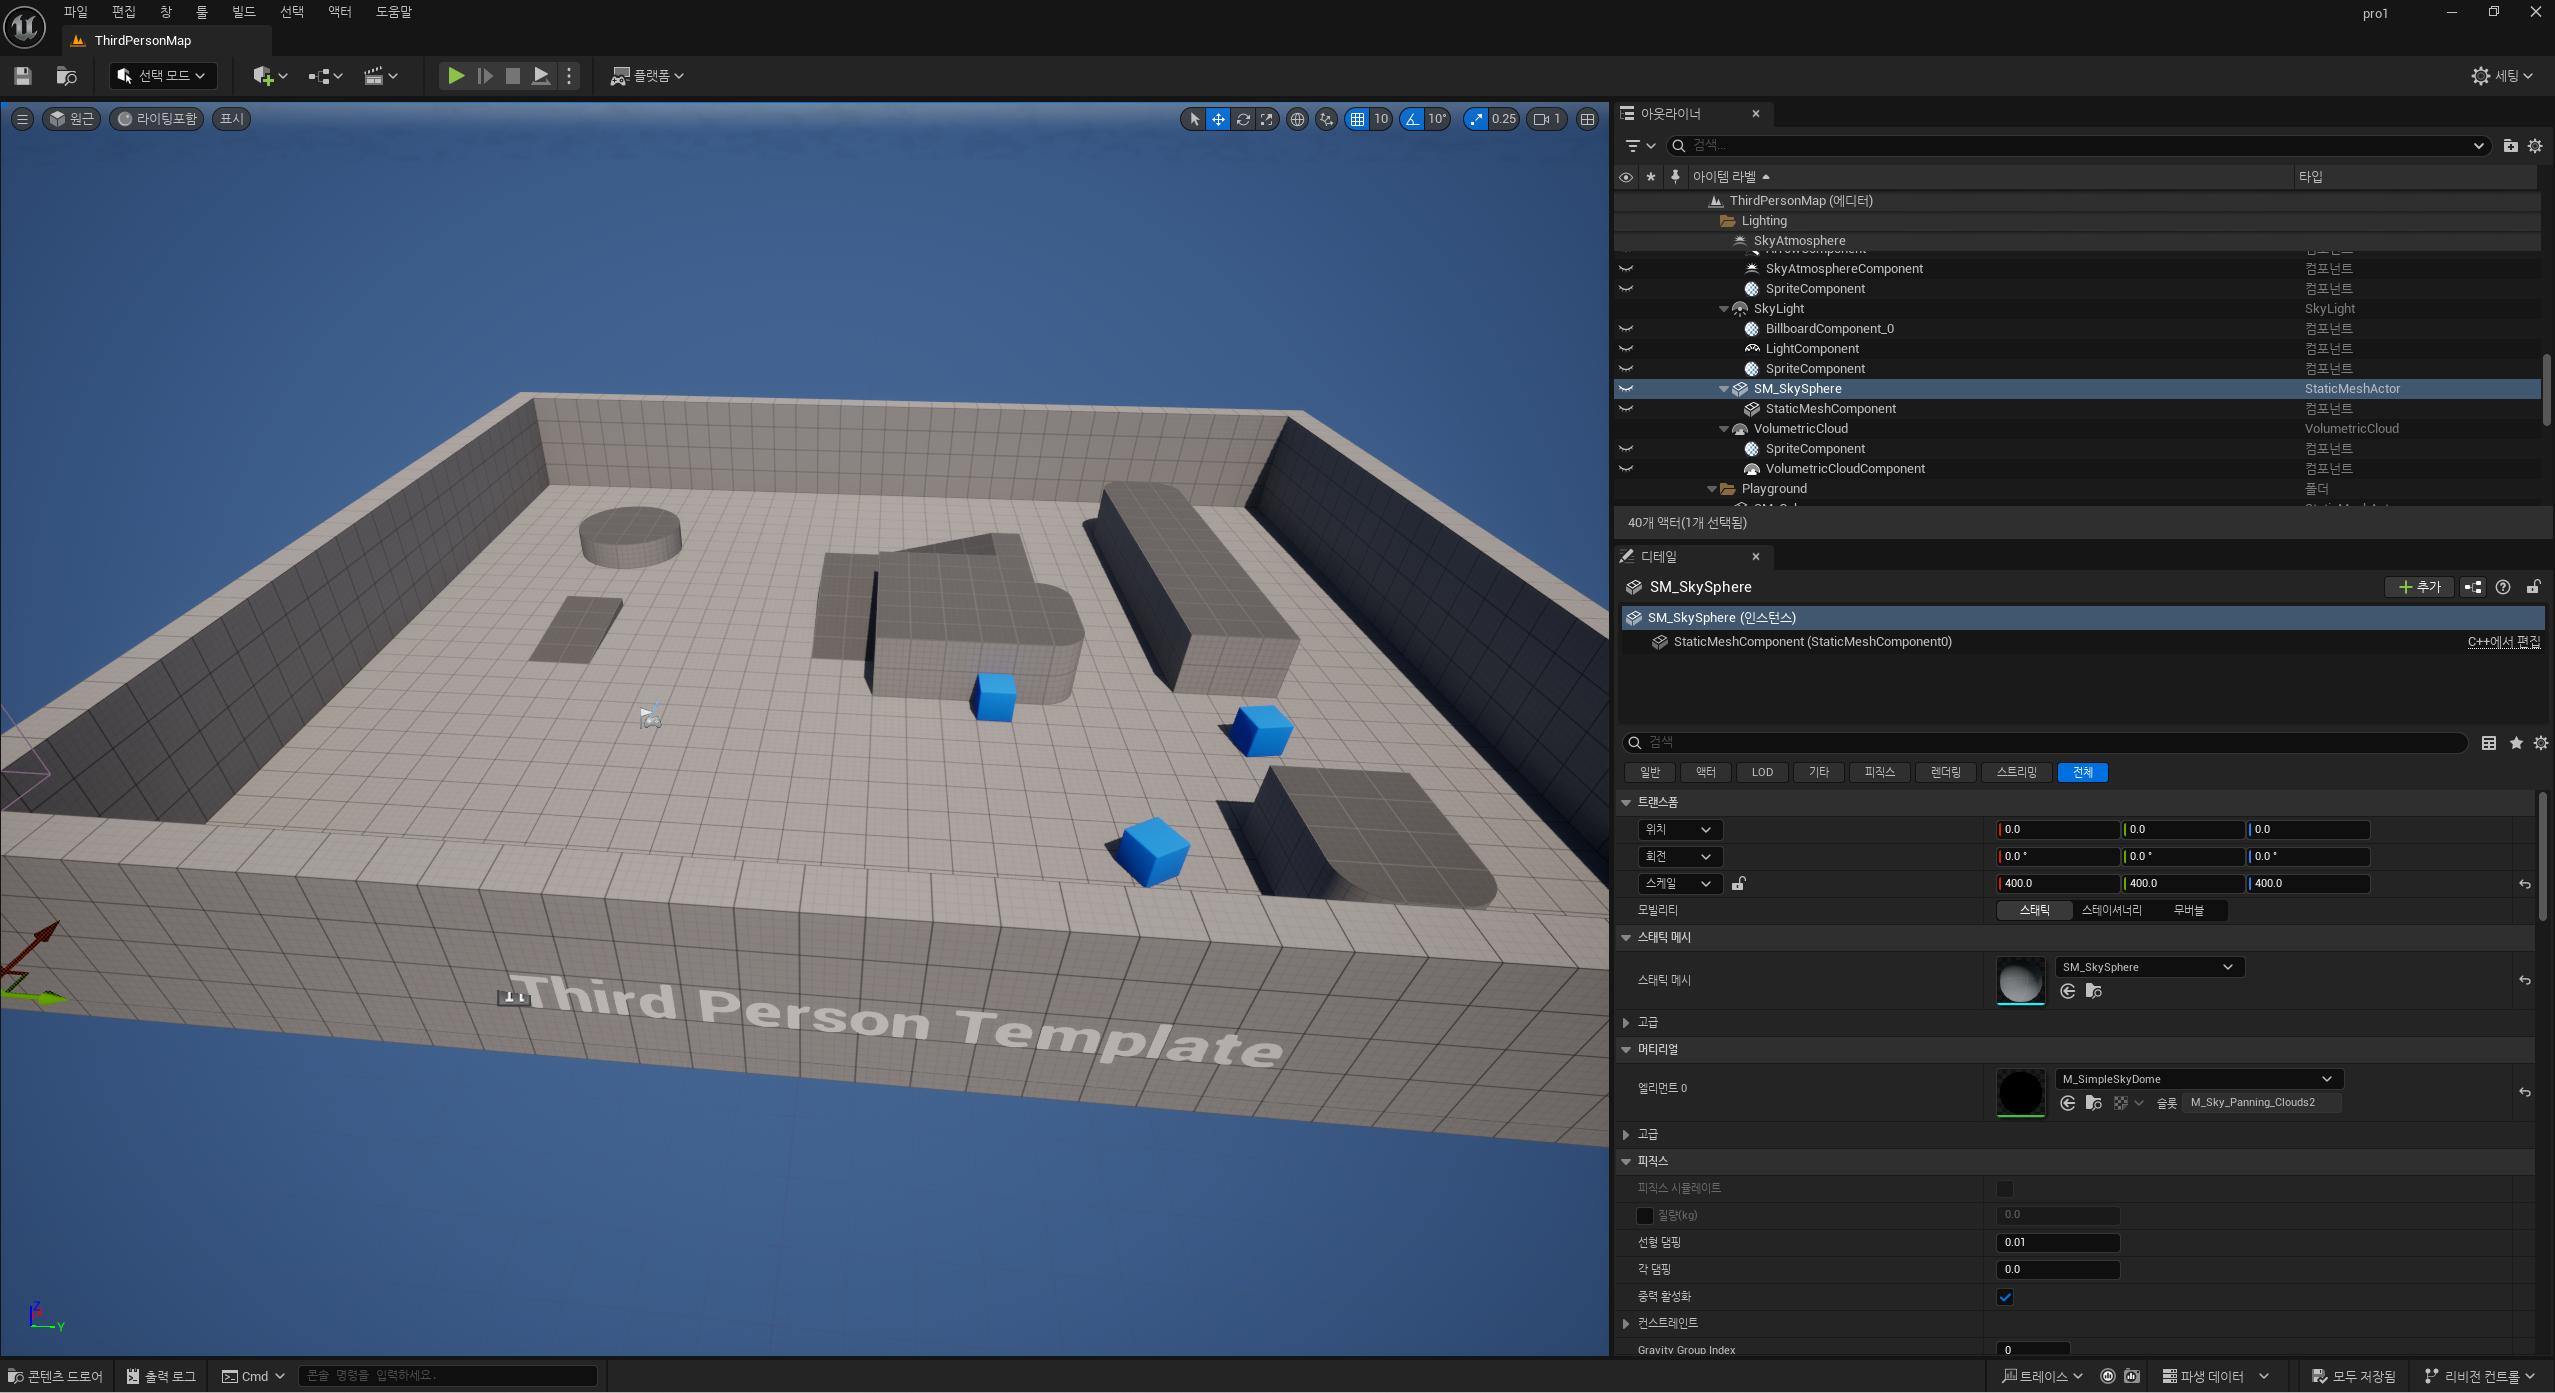Toggle grid snapping icon in viewport toolbar
Image resolution: width=2555 pixels, height=1393 pixels.
point(1357,119)
